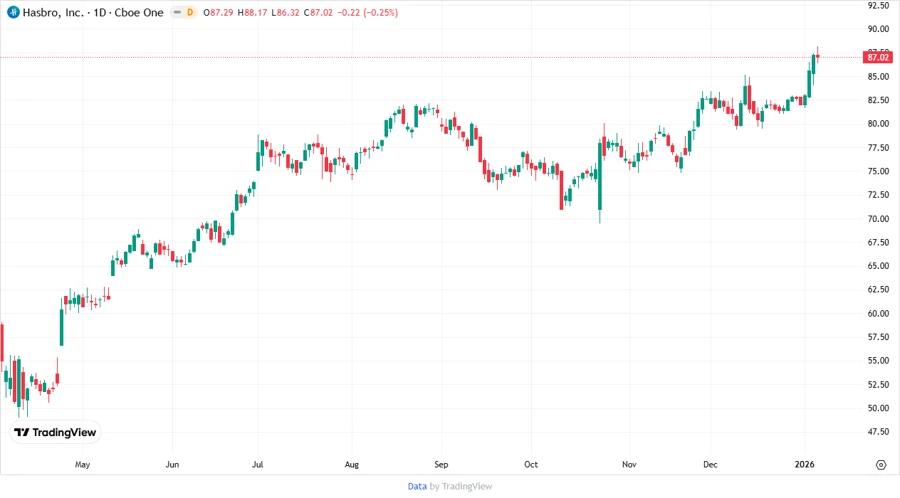This screenshot has height=498, width=900.
Task: Click the 57.50 price axis label
Action: click(878, 337)
